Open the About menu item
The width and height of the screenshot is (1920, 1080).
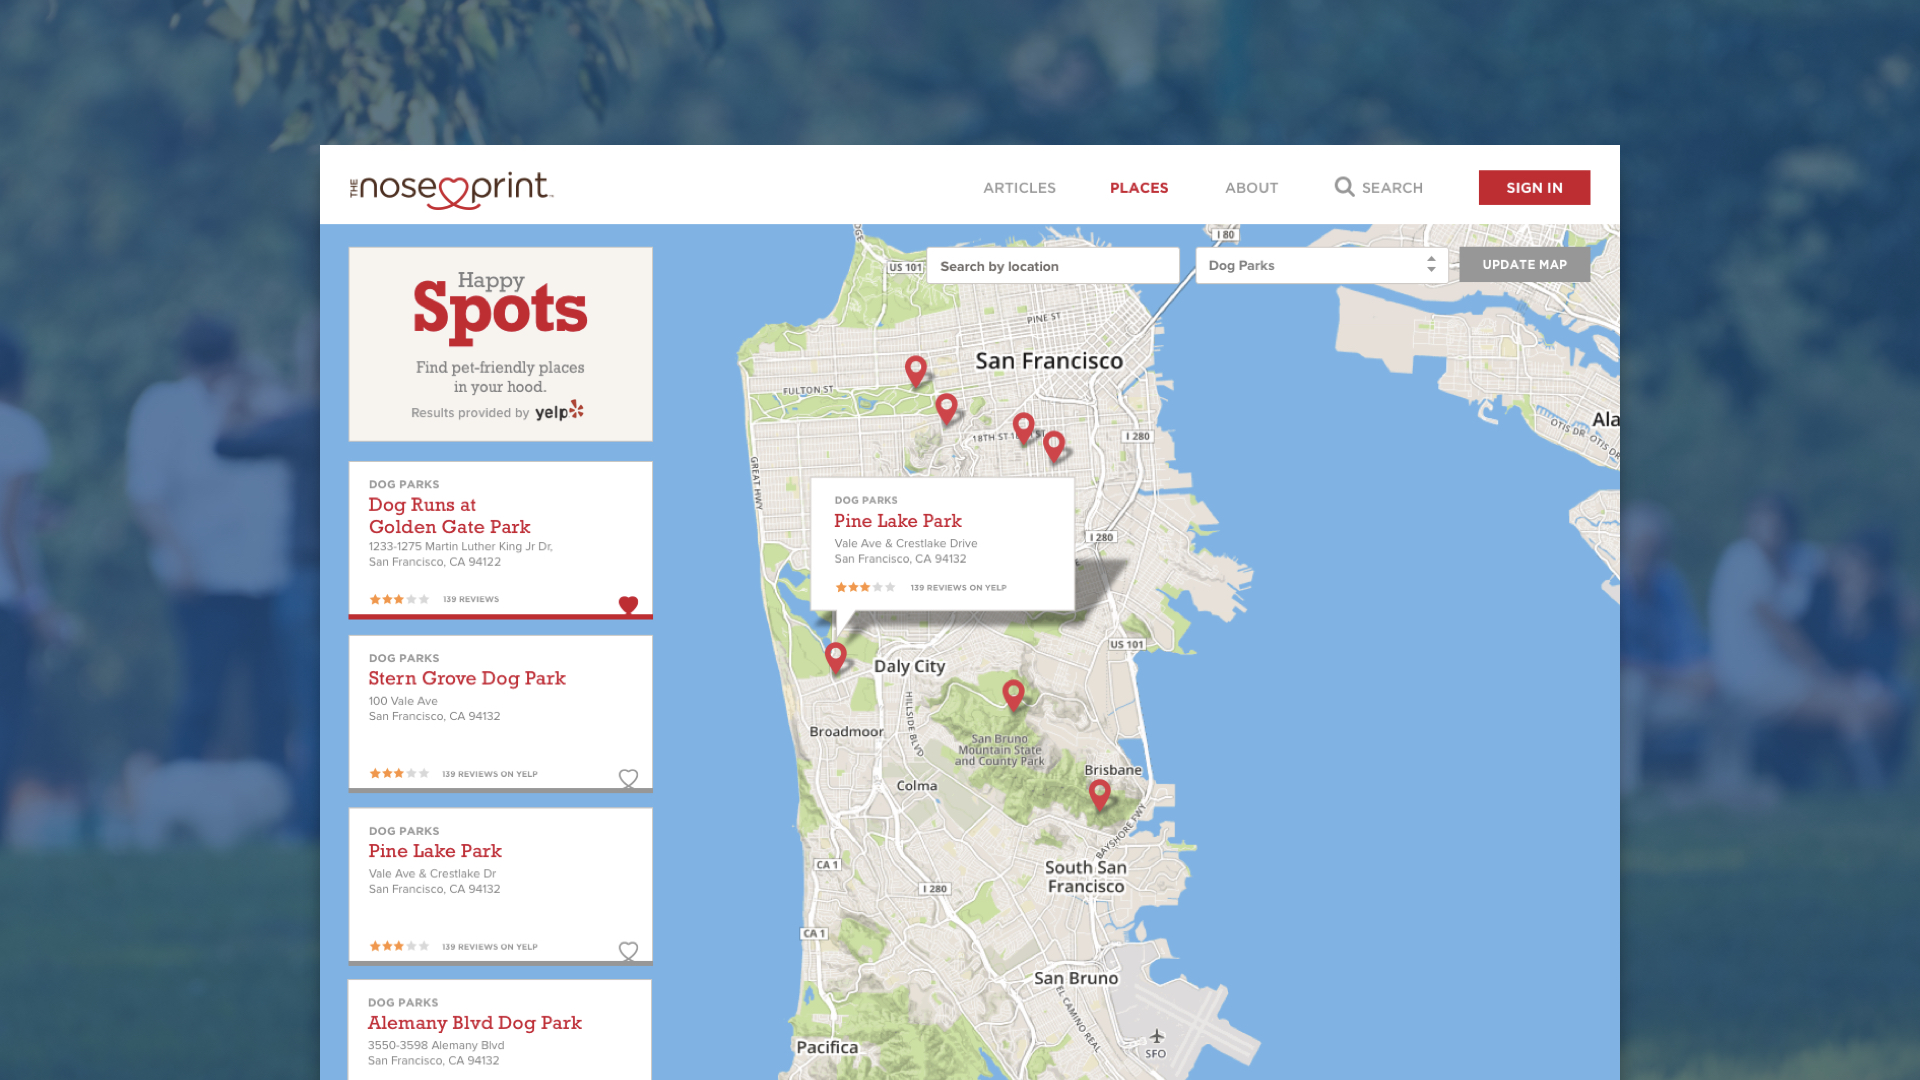click(x=1251, y=188)
